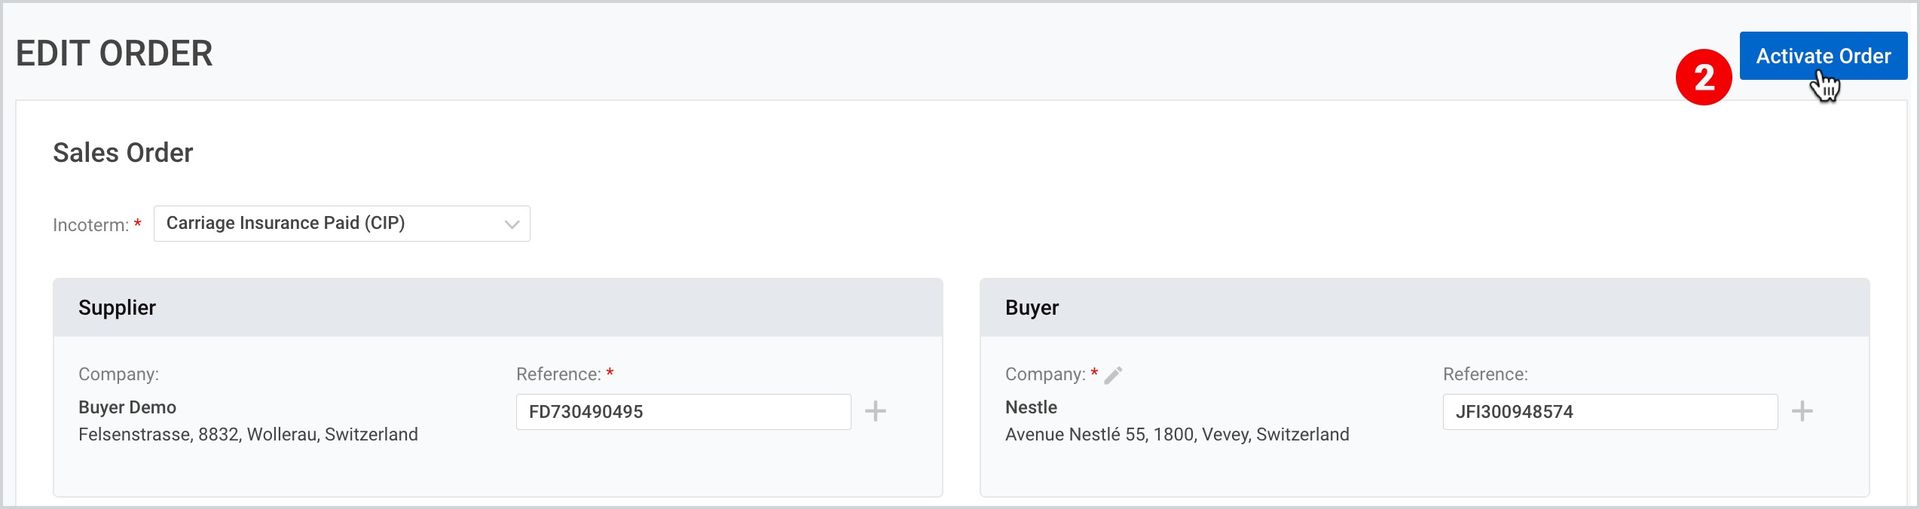Expand the Incoterm chevron arrow
1920x509 pixels.
[x=512, y=224]
